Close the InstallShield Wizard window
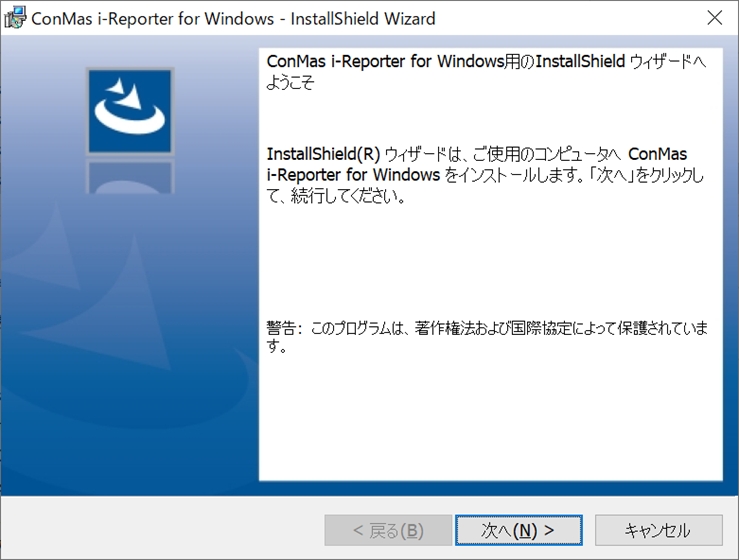739x560 pixels. (x=714, y=18)
